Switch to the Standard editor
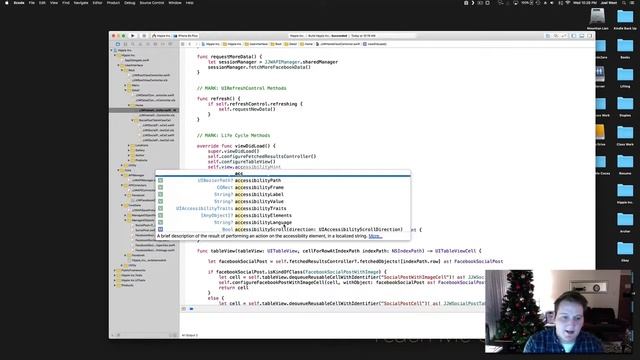Screen dimensions: 640x360 point(548,36)
